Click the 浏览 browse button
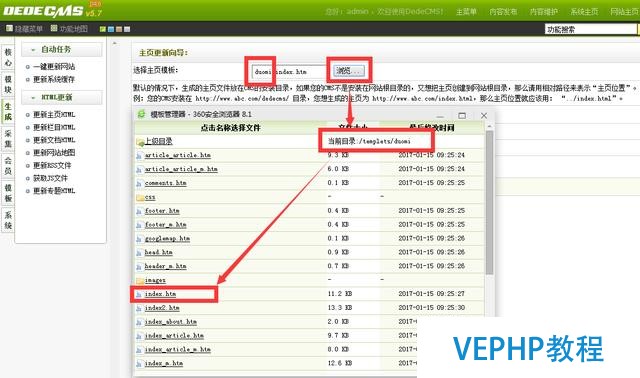Image resolution: width=640 pixels, height=378 pixels. click(x=349, y=71)
